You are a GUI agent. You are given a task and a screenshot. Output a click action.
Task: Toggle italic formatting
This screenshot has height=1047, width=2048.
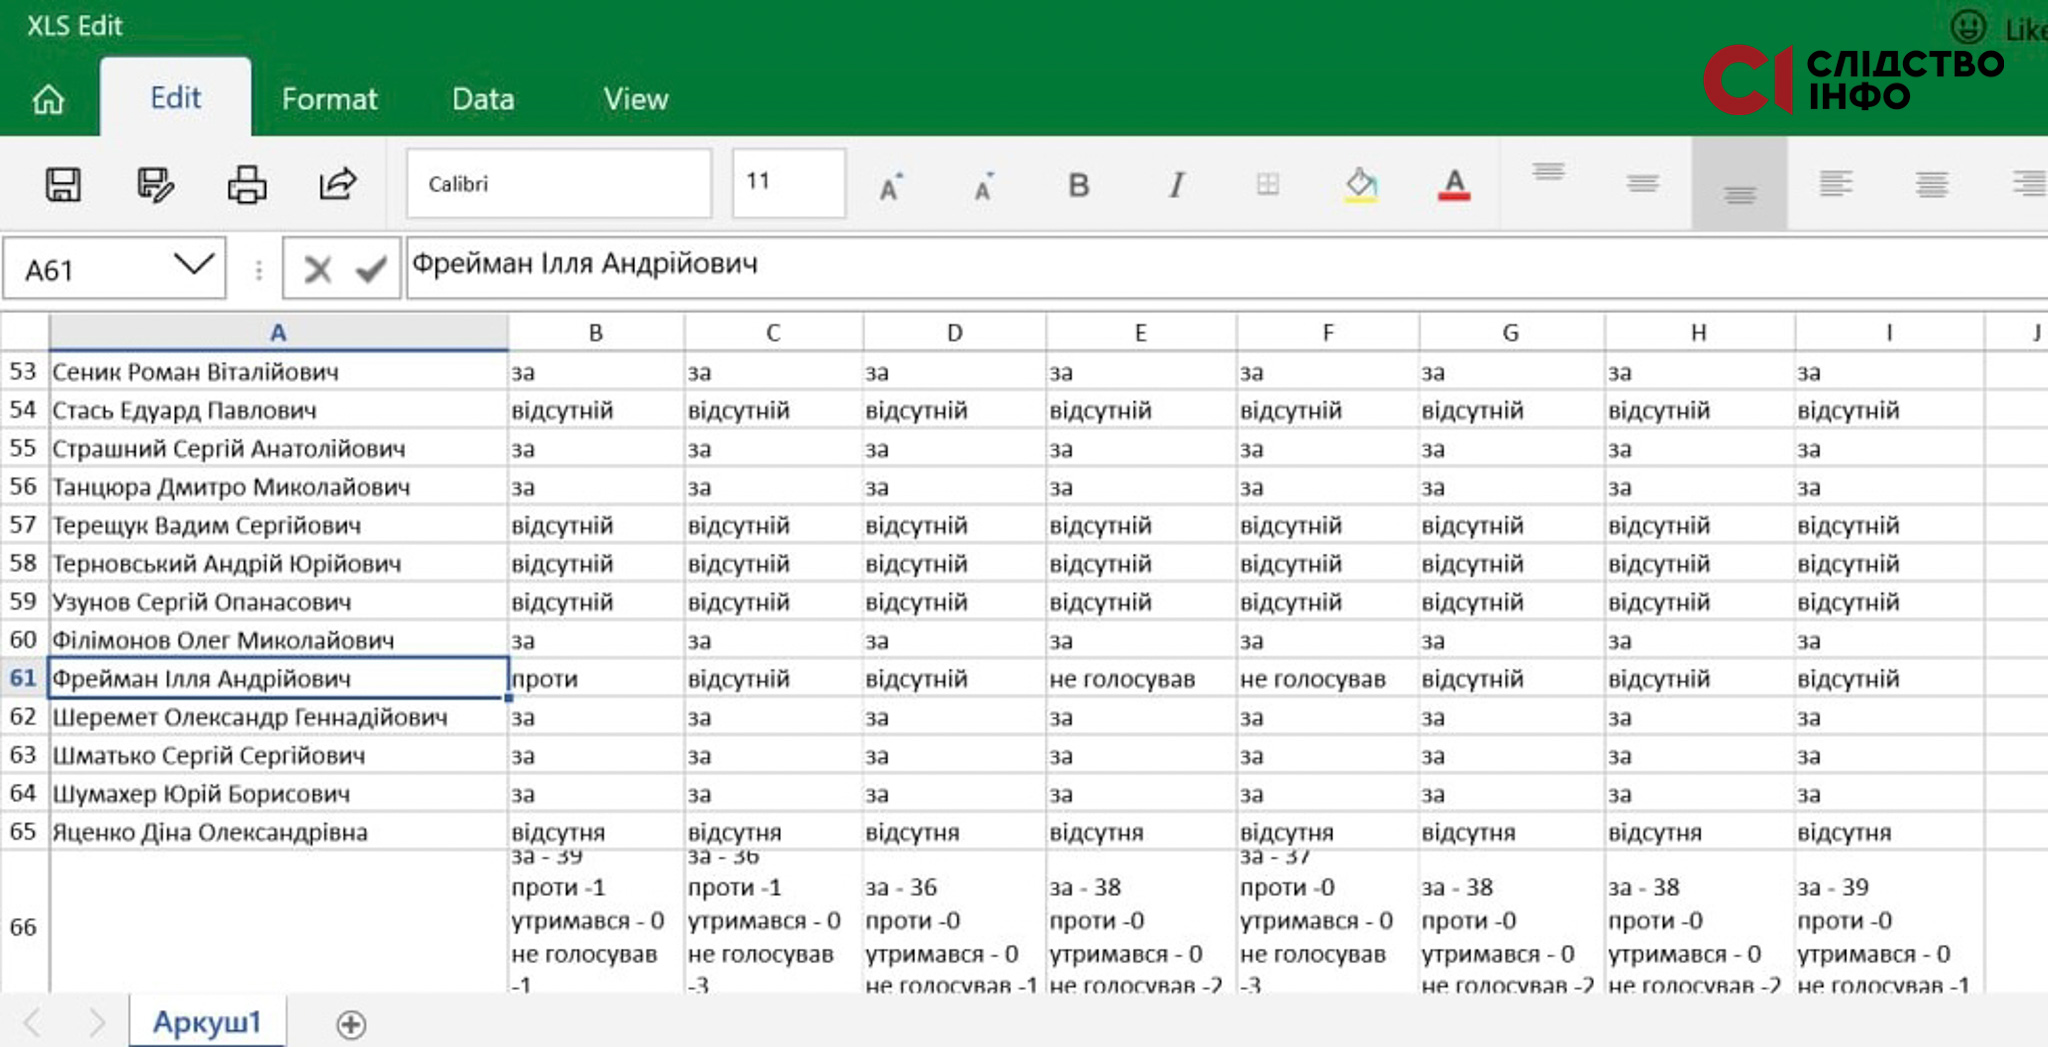tap(1176, 185)
